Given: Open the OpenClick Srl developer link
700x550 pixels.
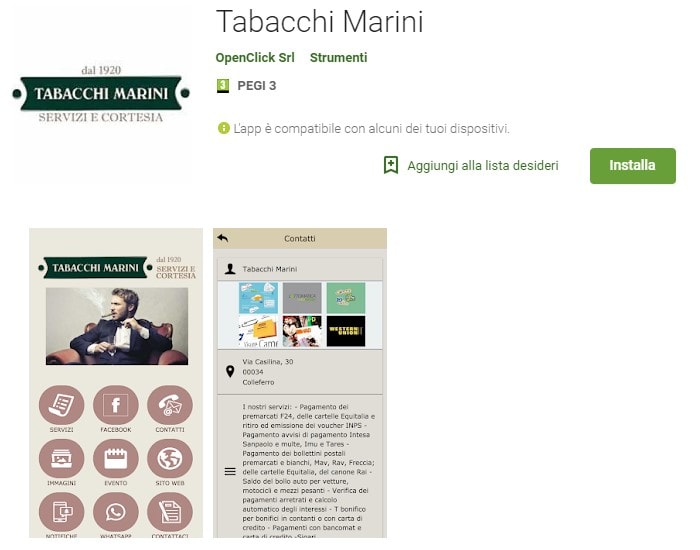Looking at the screenshot, I should [255, 58].
